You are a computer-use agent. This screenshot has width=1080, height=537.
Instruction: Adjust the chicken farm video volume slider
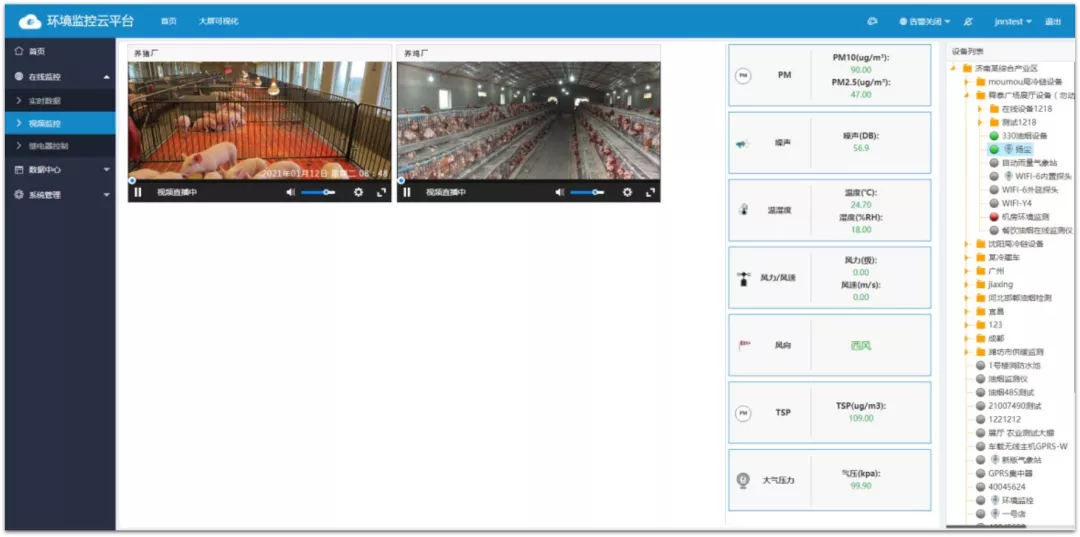(590, 192)
